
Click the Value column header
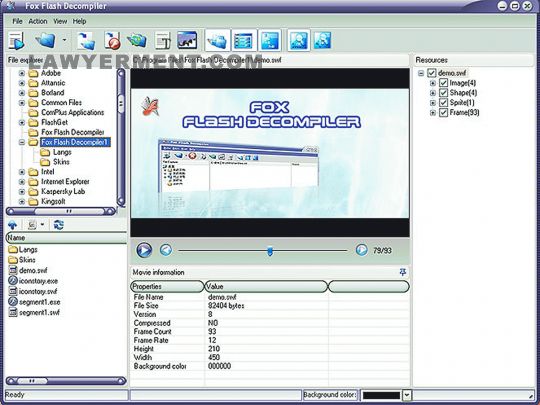click(266, 287)
